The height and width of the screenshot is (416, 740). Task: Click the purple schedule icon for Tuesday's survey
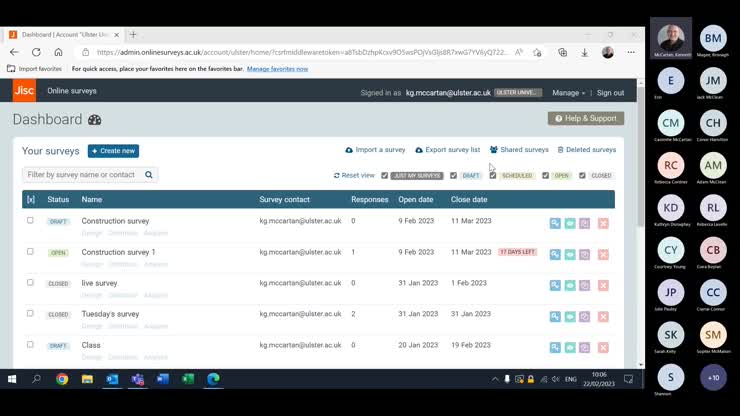coord(585,316)
